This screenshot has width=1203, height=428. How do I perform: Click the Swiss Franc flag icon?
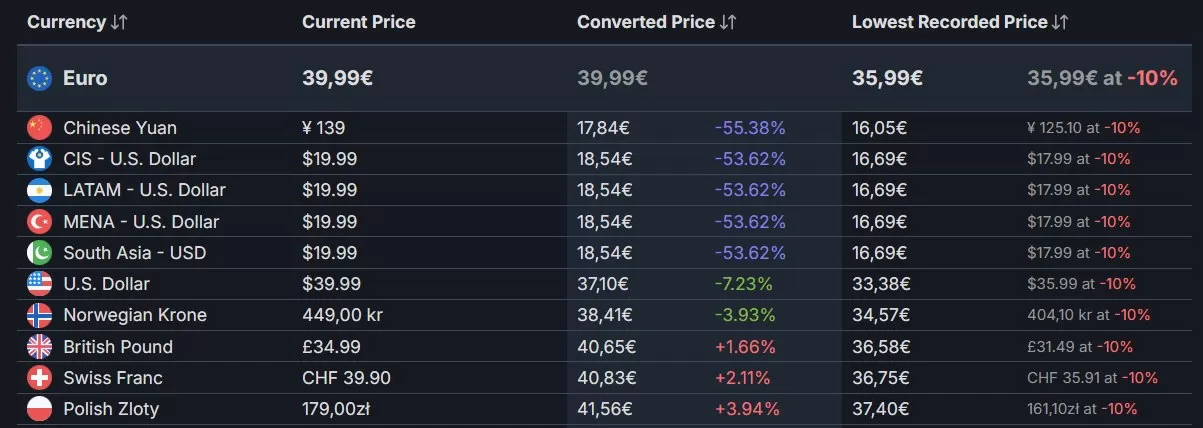[39, 378]
